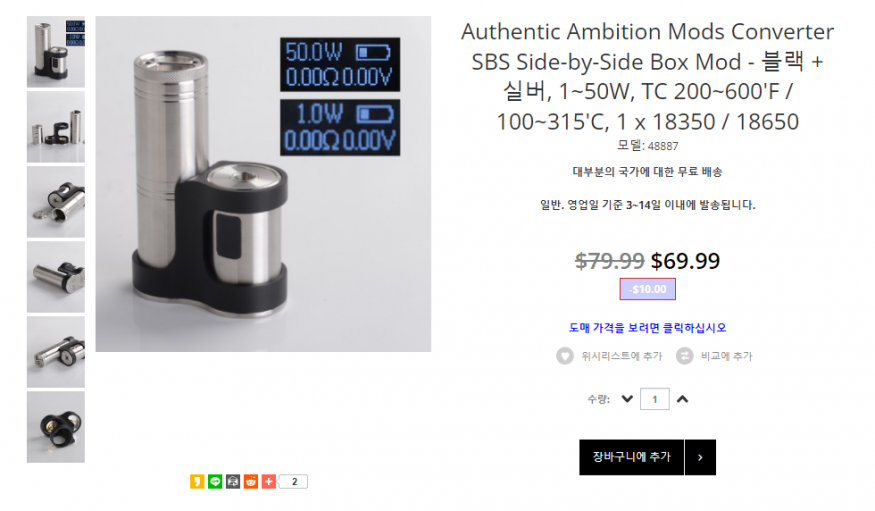The image size is (875, 511).
Task: Click the quantity input field
Action: [x=655, y=399]
